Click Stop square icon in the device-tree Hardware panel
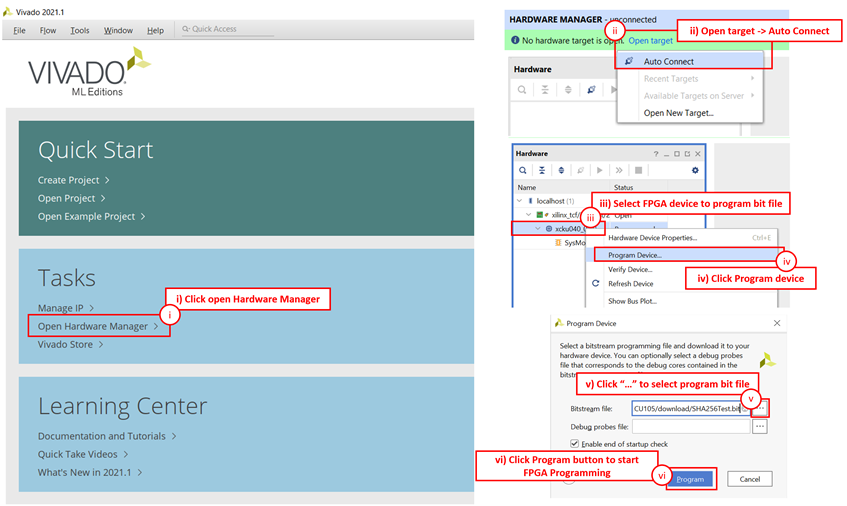 638,170
